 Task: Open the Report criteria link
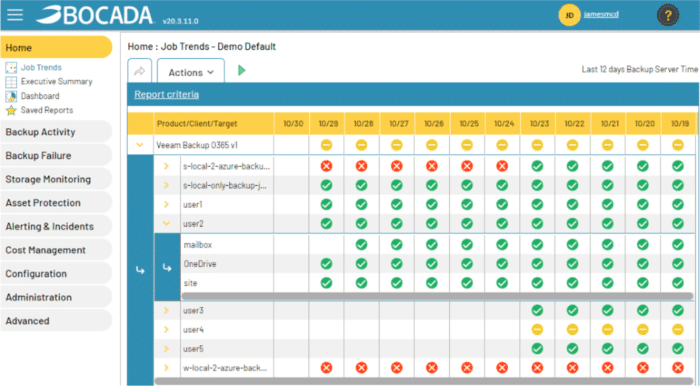point(167,95)
